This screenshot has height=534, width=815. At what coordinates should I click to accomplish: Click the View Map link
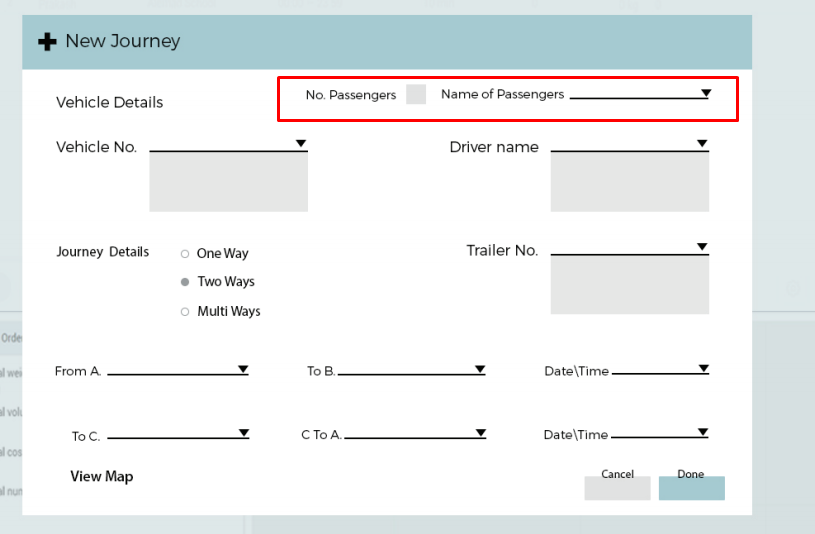pos(101,477)
